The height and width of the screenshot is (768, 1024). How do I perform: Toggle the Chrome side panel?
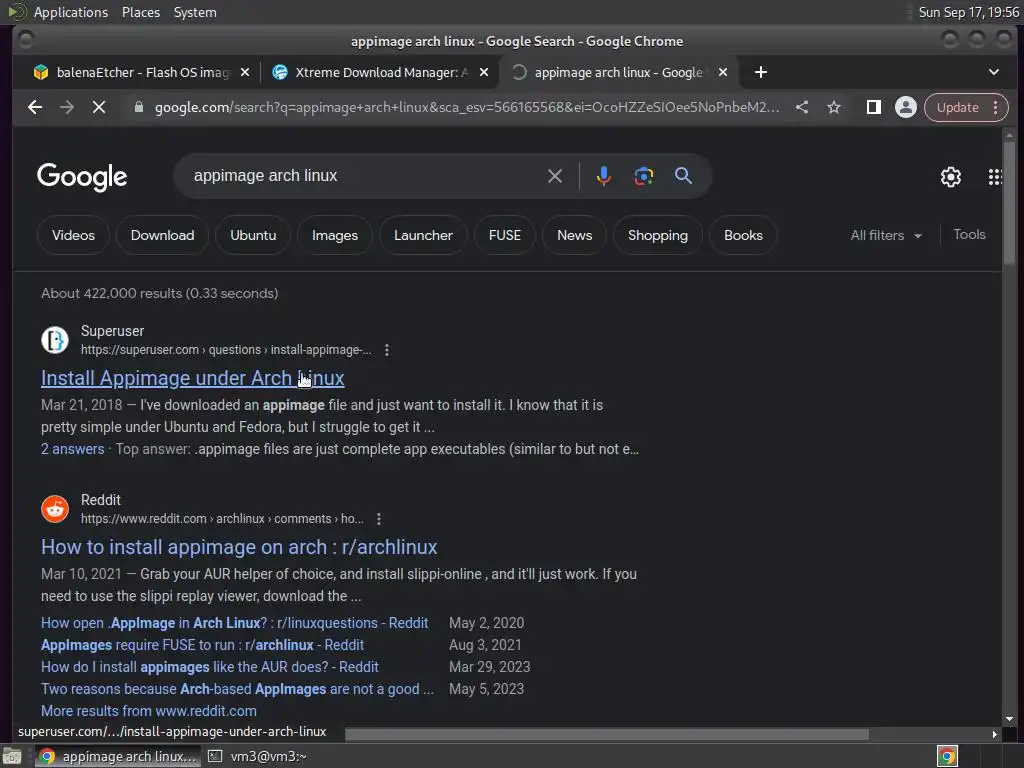point(874,107)
